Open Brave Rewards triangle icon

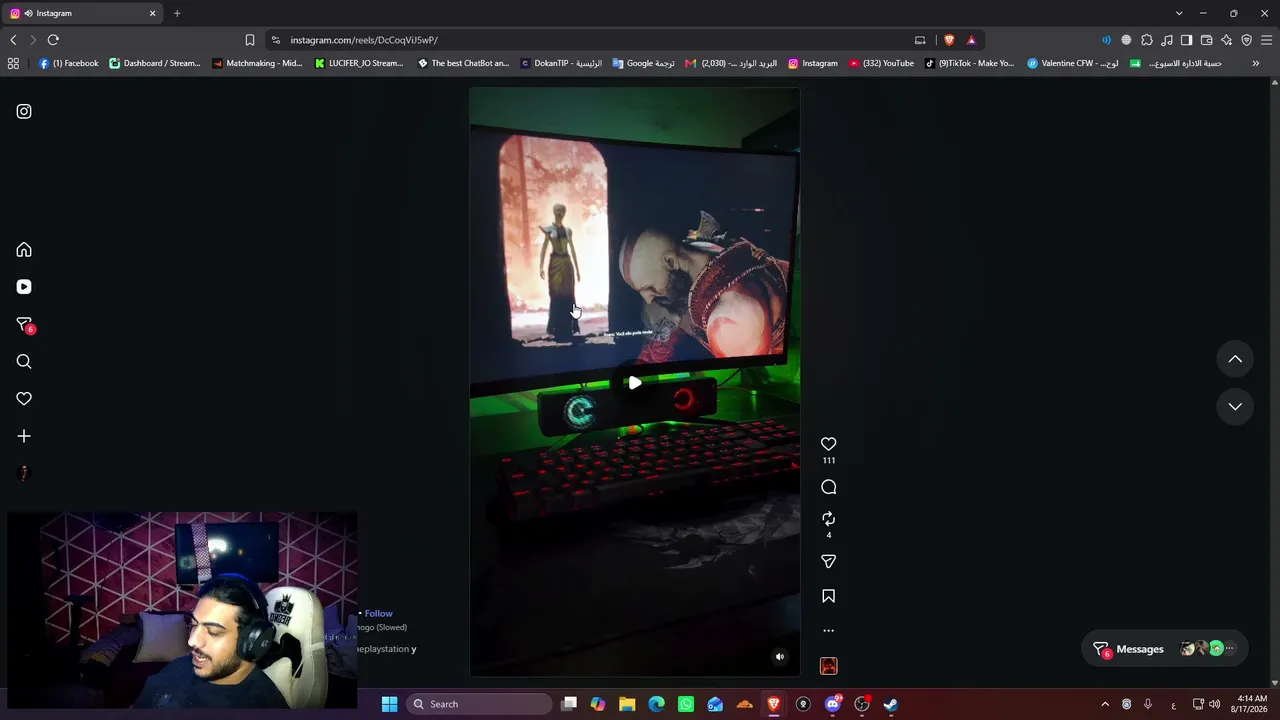click(x=971, y=40)
